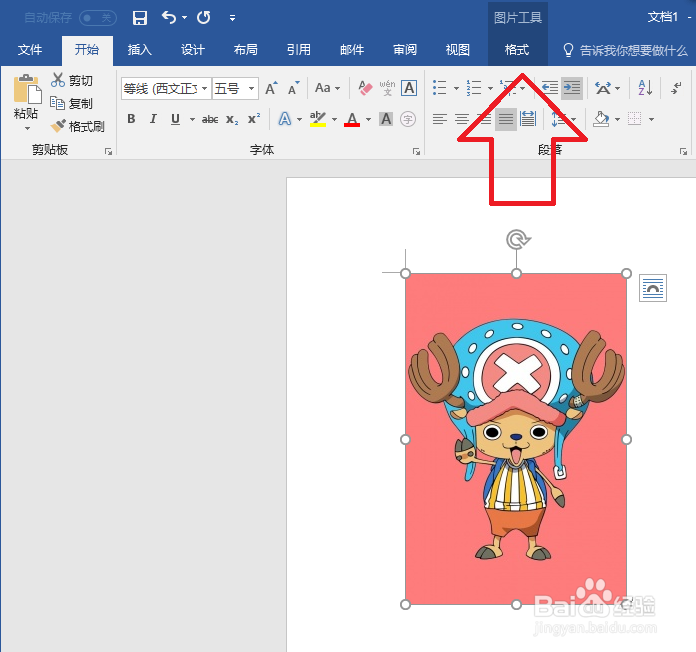Open the clipboard pane launcher
The image size is (696, 652).
(108, 152)
